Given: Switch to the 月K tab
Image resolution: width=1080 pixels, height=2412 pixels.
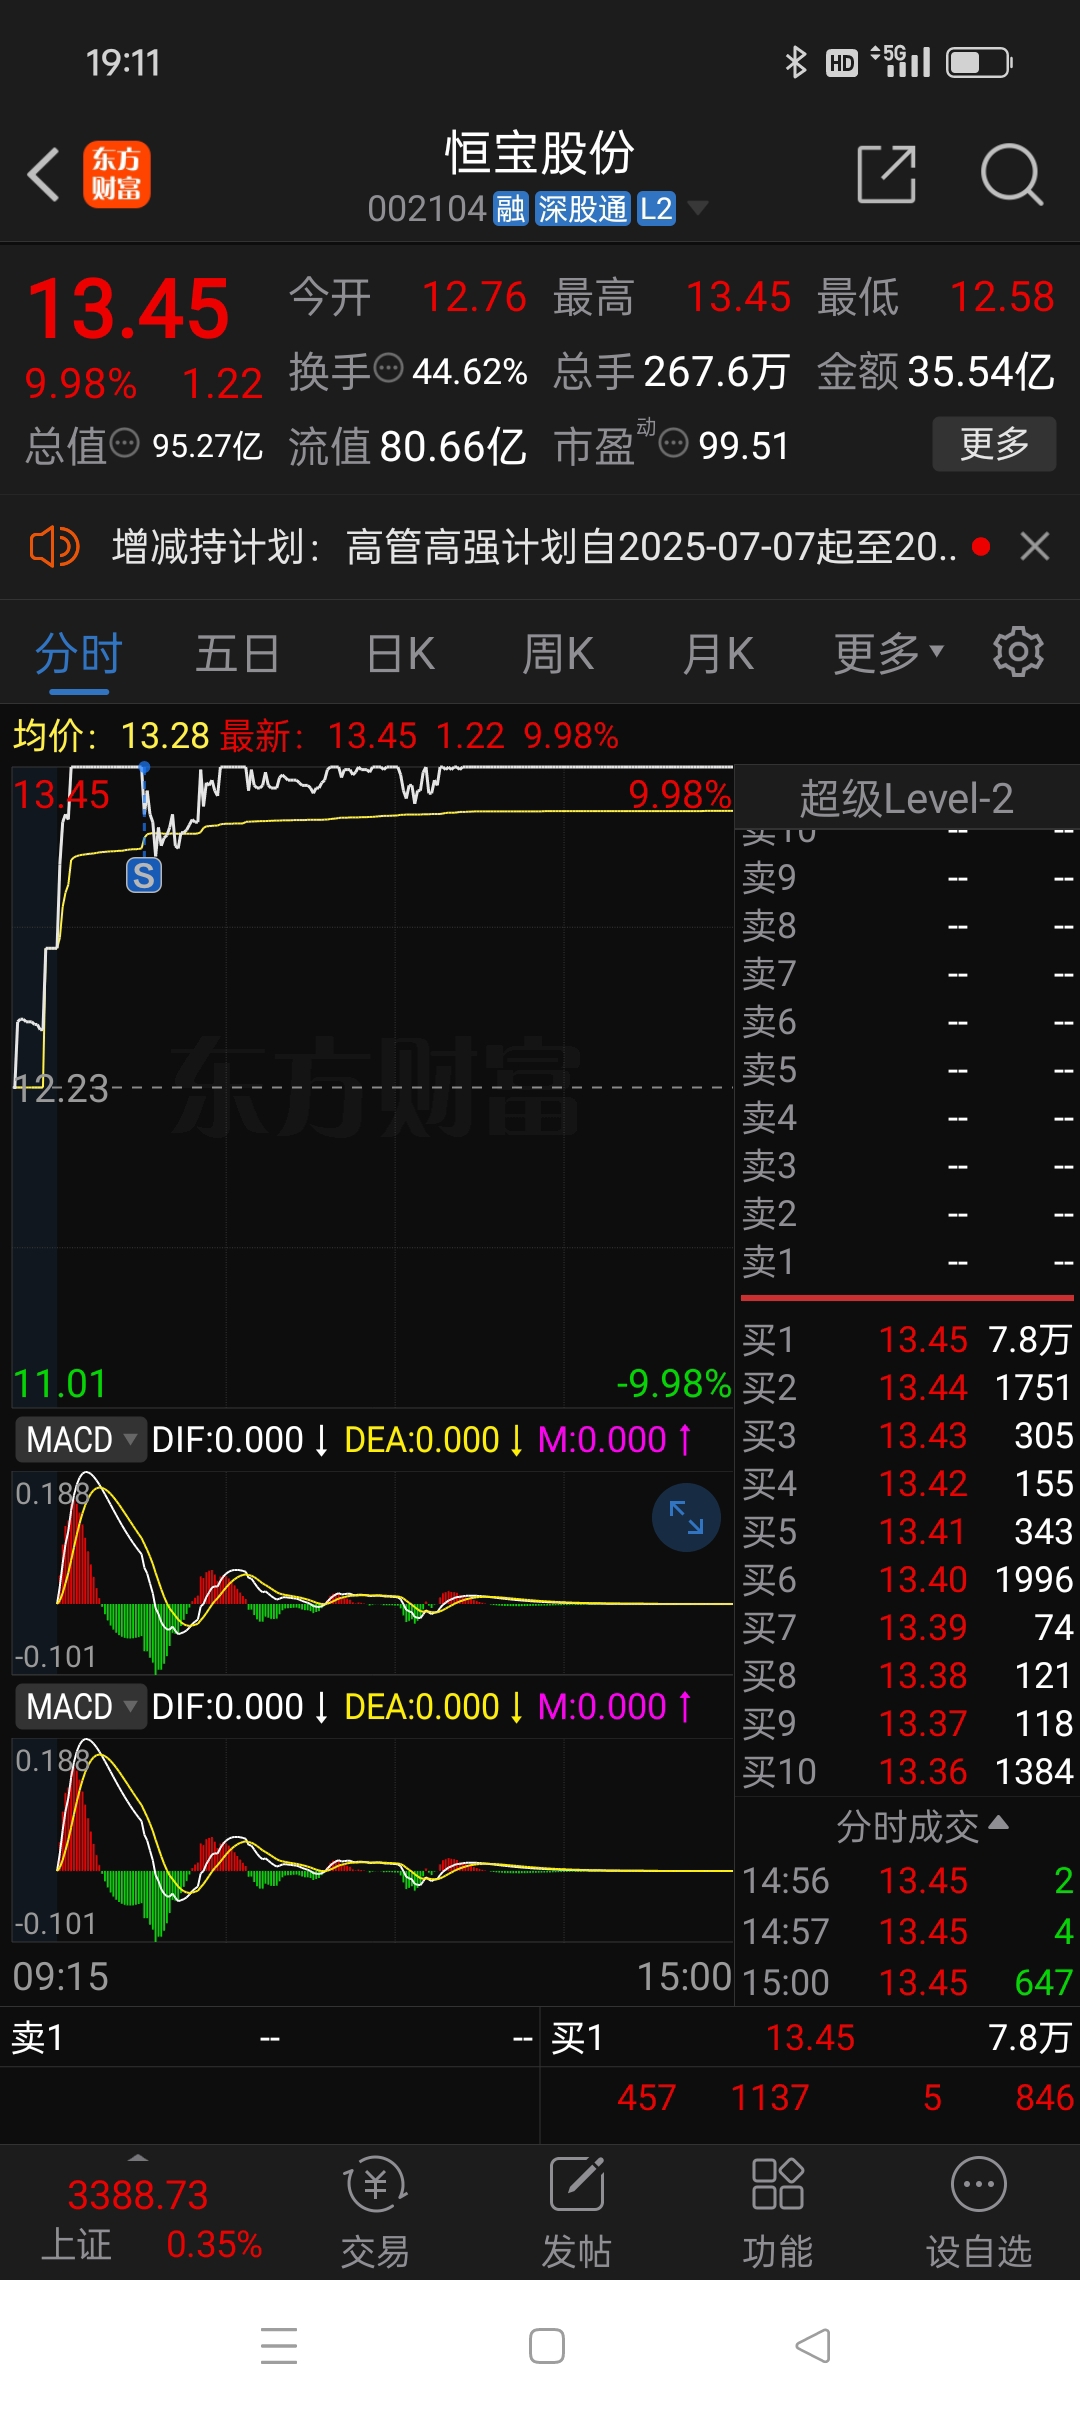Looking at the screenshot, I should [x=718, y=655].
